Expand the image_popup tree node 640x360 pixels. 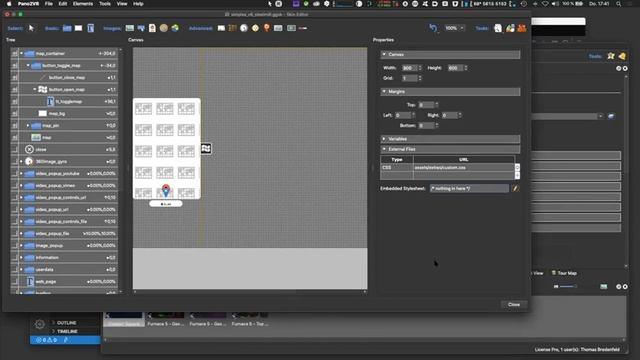click(22, 245)
